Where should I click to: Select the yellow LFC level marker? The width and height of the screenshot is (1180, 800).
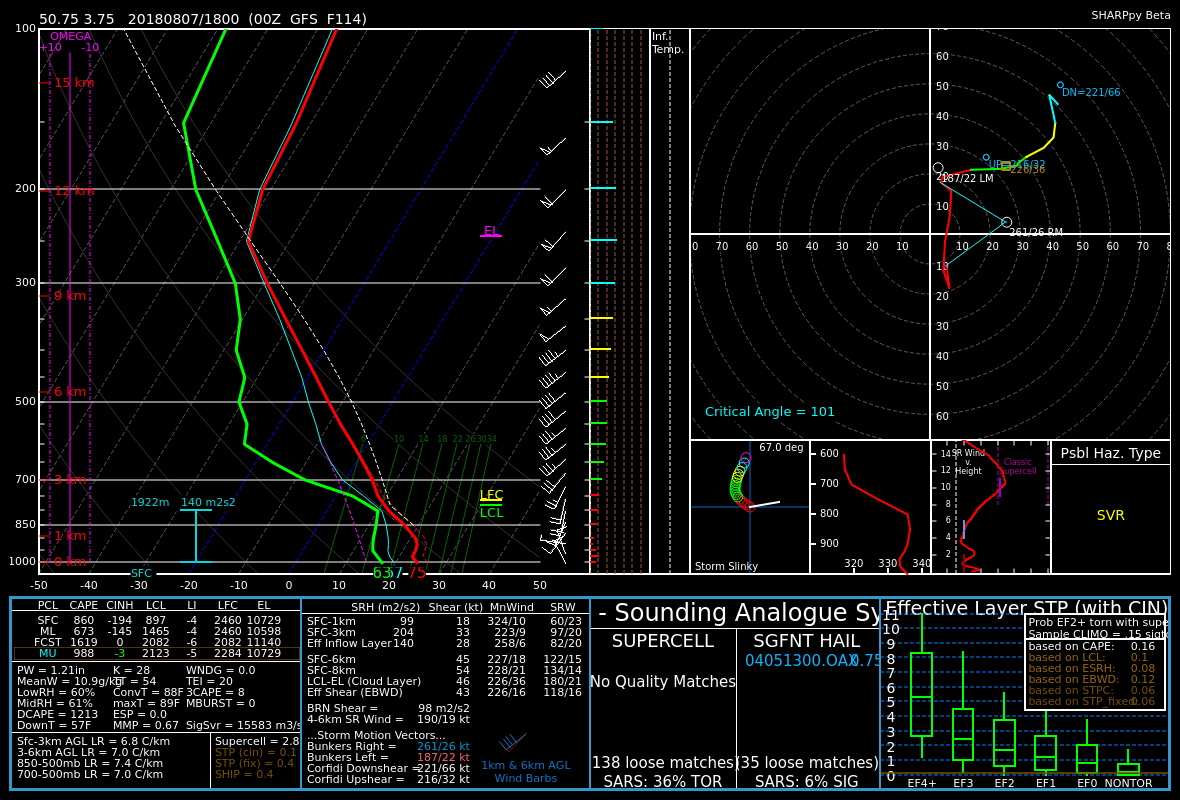pos(491,495)
